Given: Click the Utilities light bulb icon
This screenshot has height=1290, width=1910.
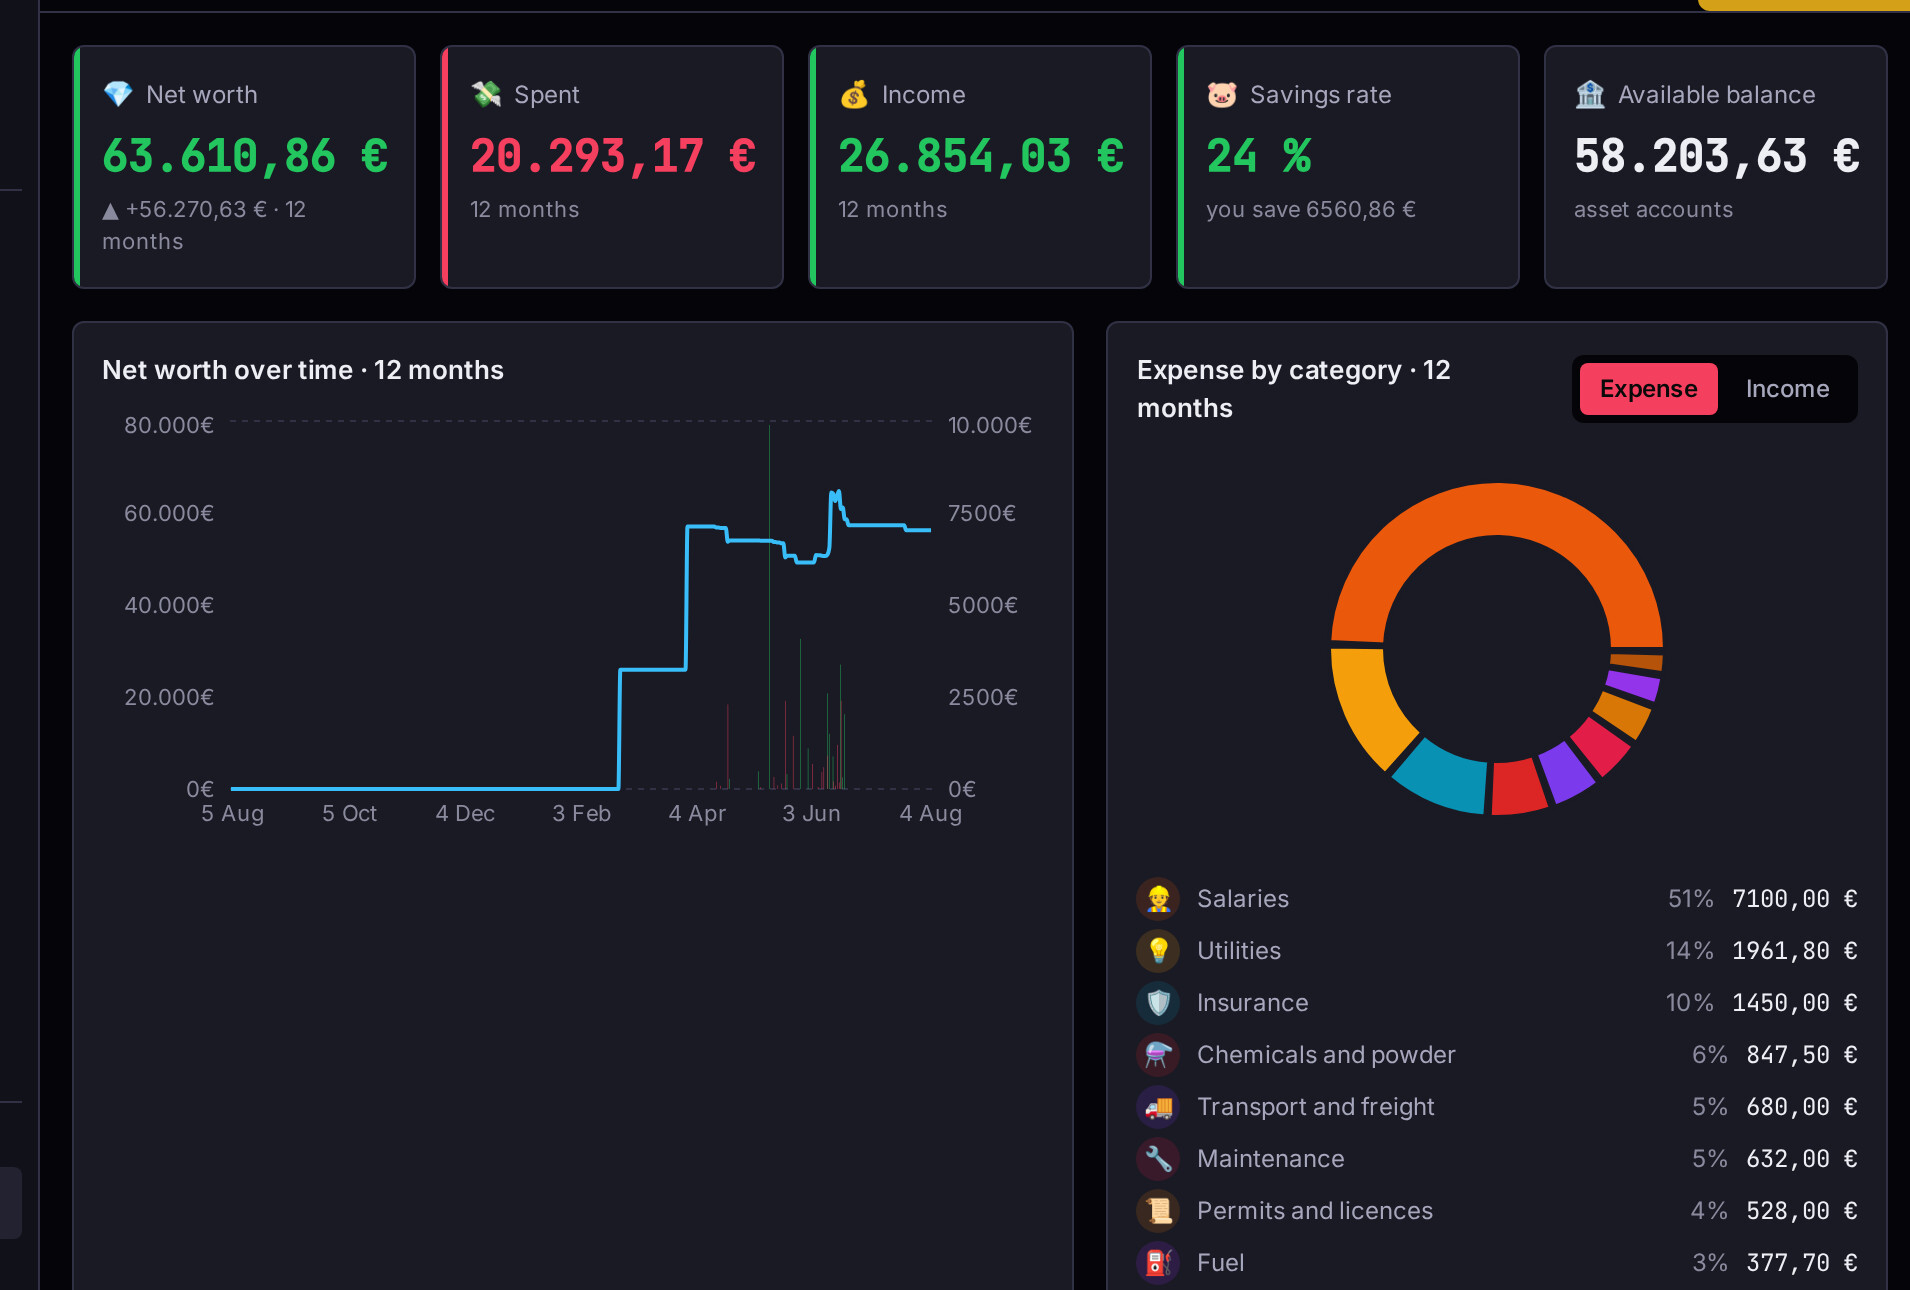Looking at the screenshot, I should point(1158,950).
